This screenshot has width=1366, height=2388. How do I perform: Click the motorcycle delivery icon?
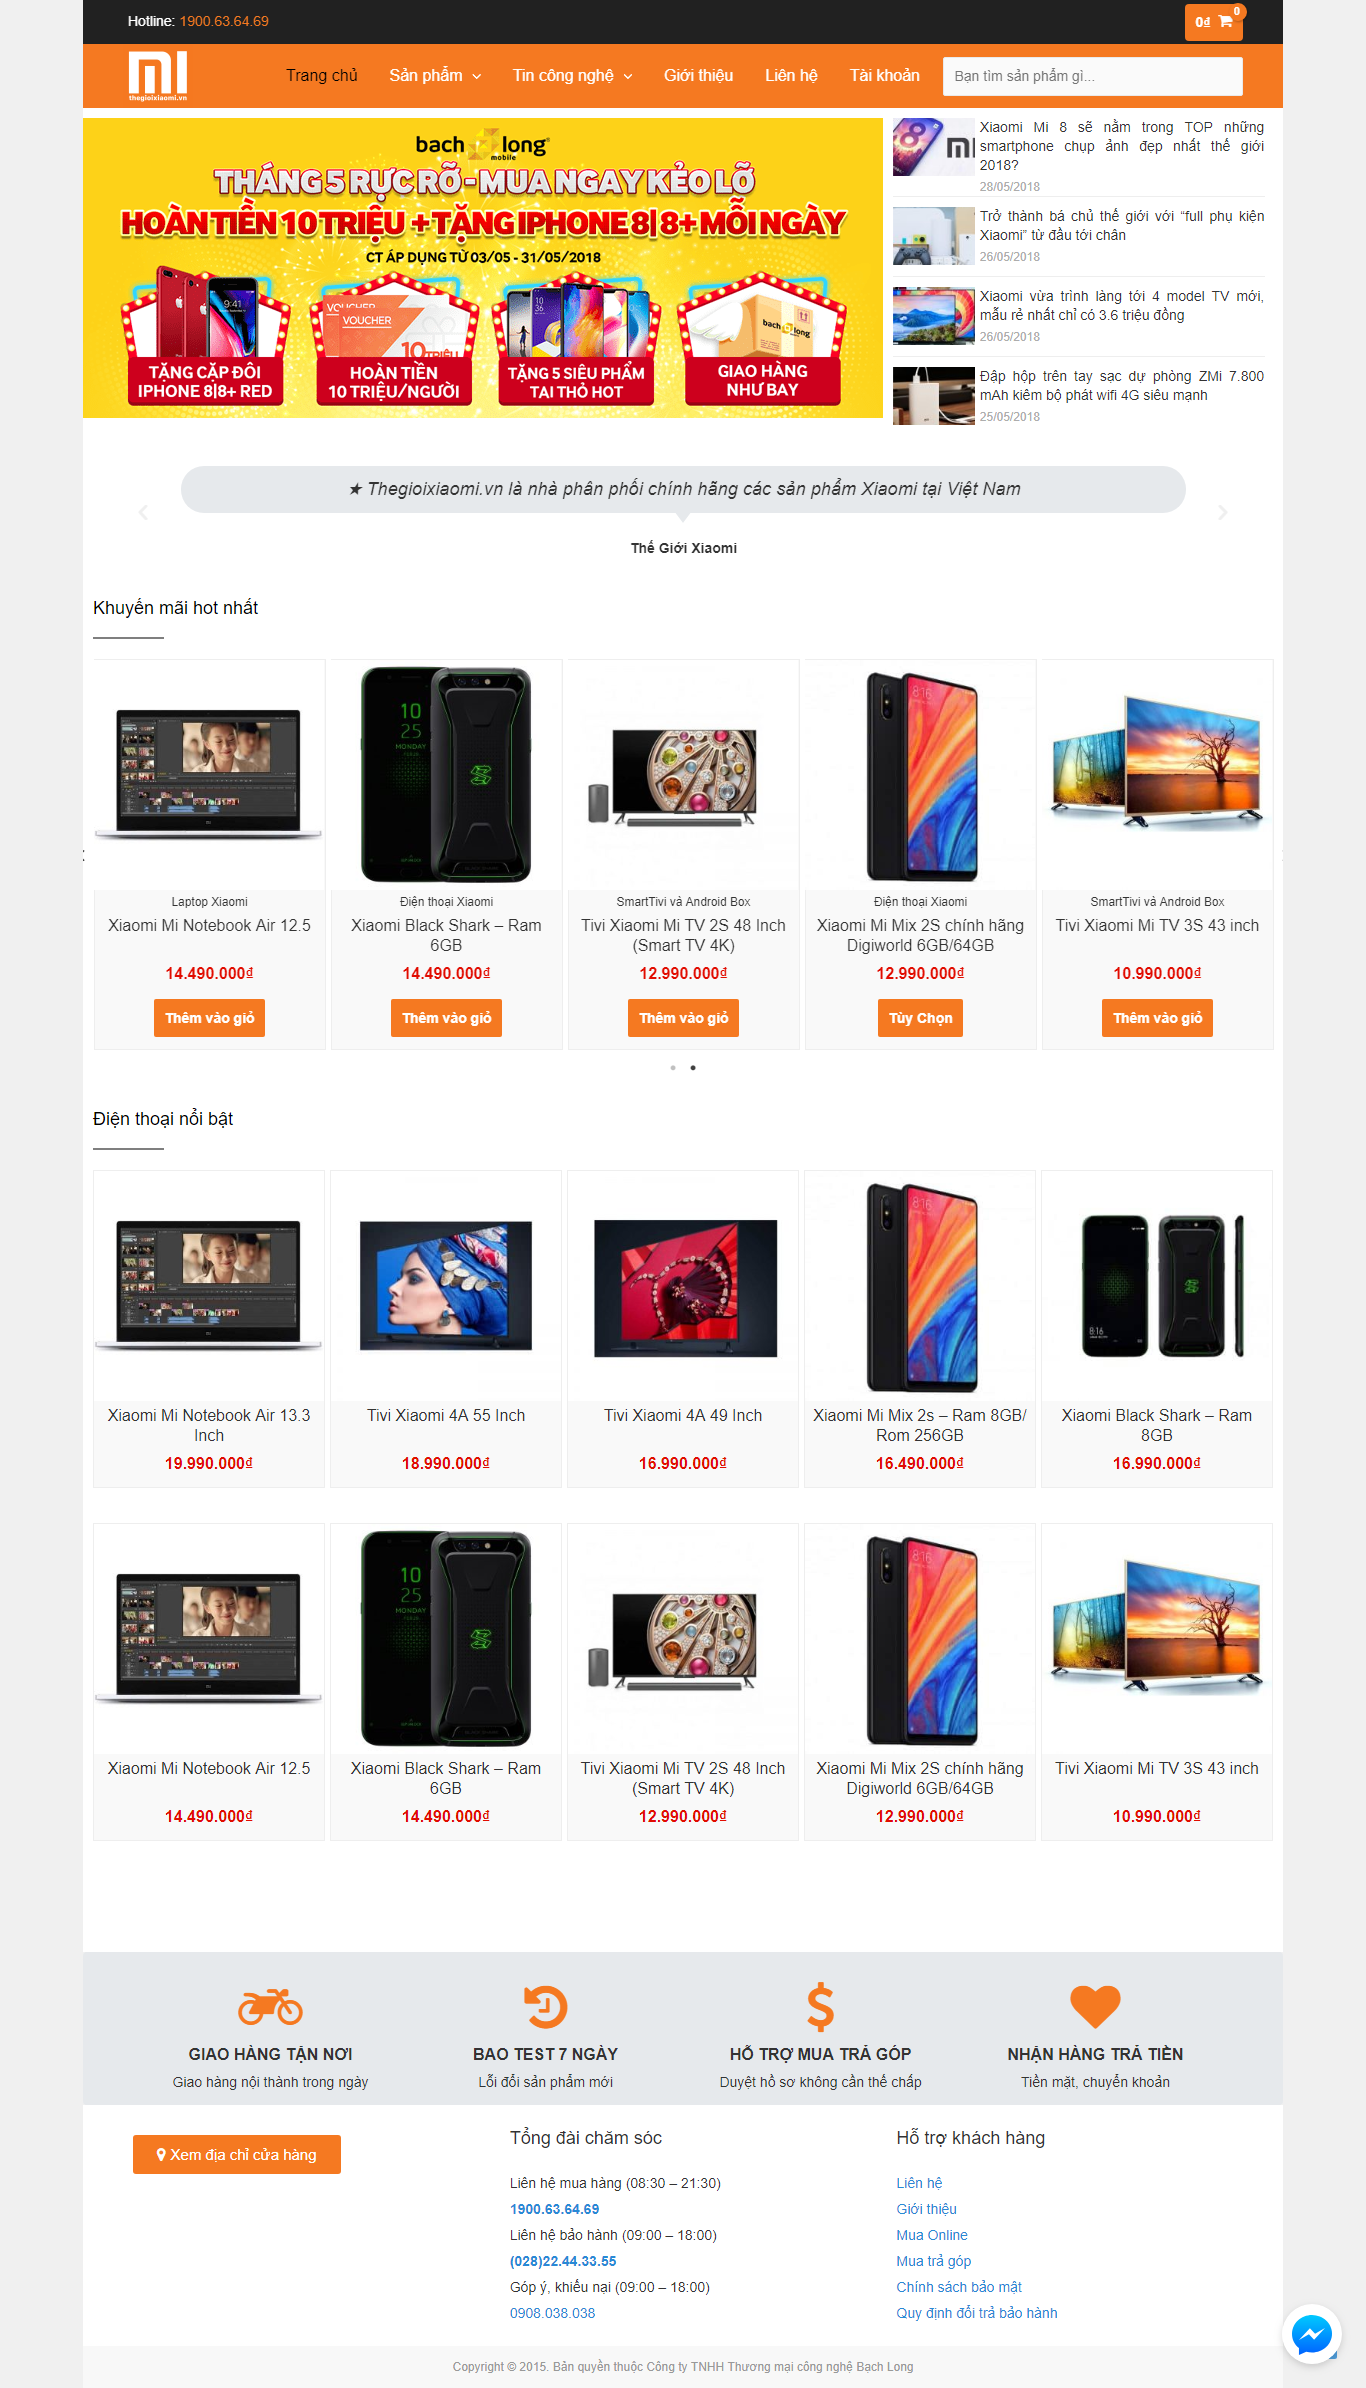click(270, 2006)
